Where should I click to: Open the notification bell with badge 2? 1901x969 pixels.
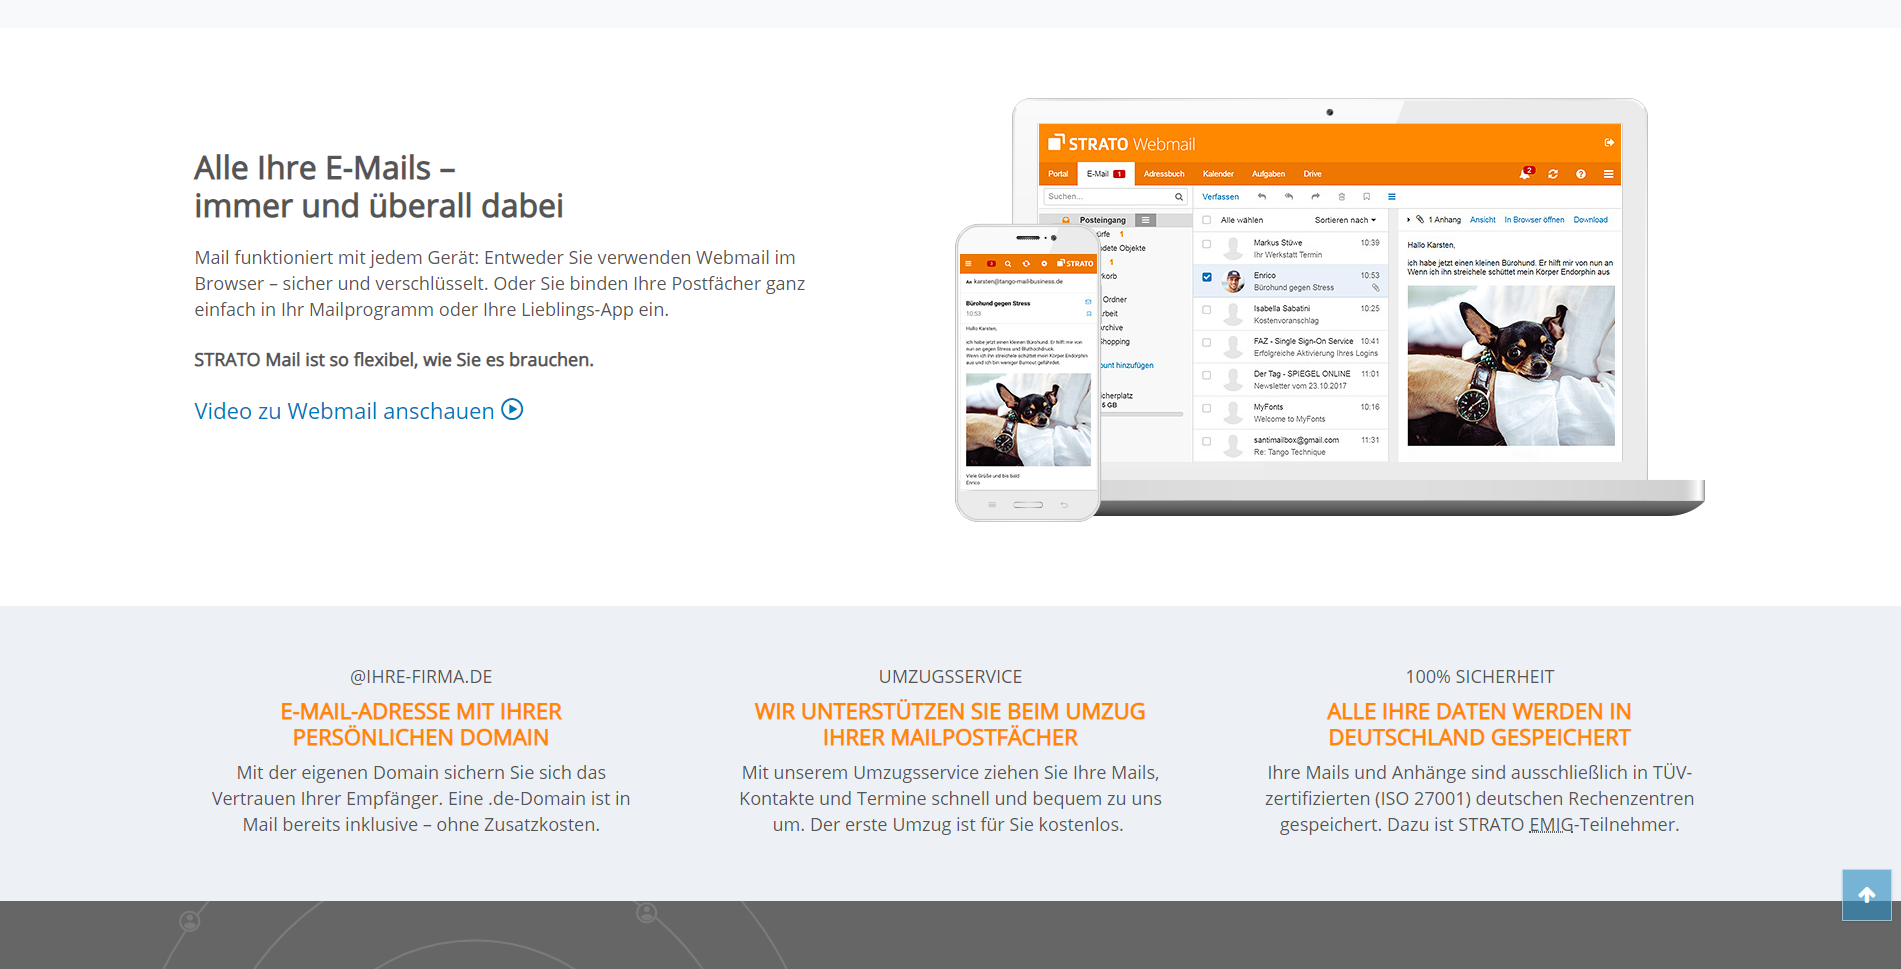click(x=1525, y=174)
